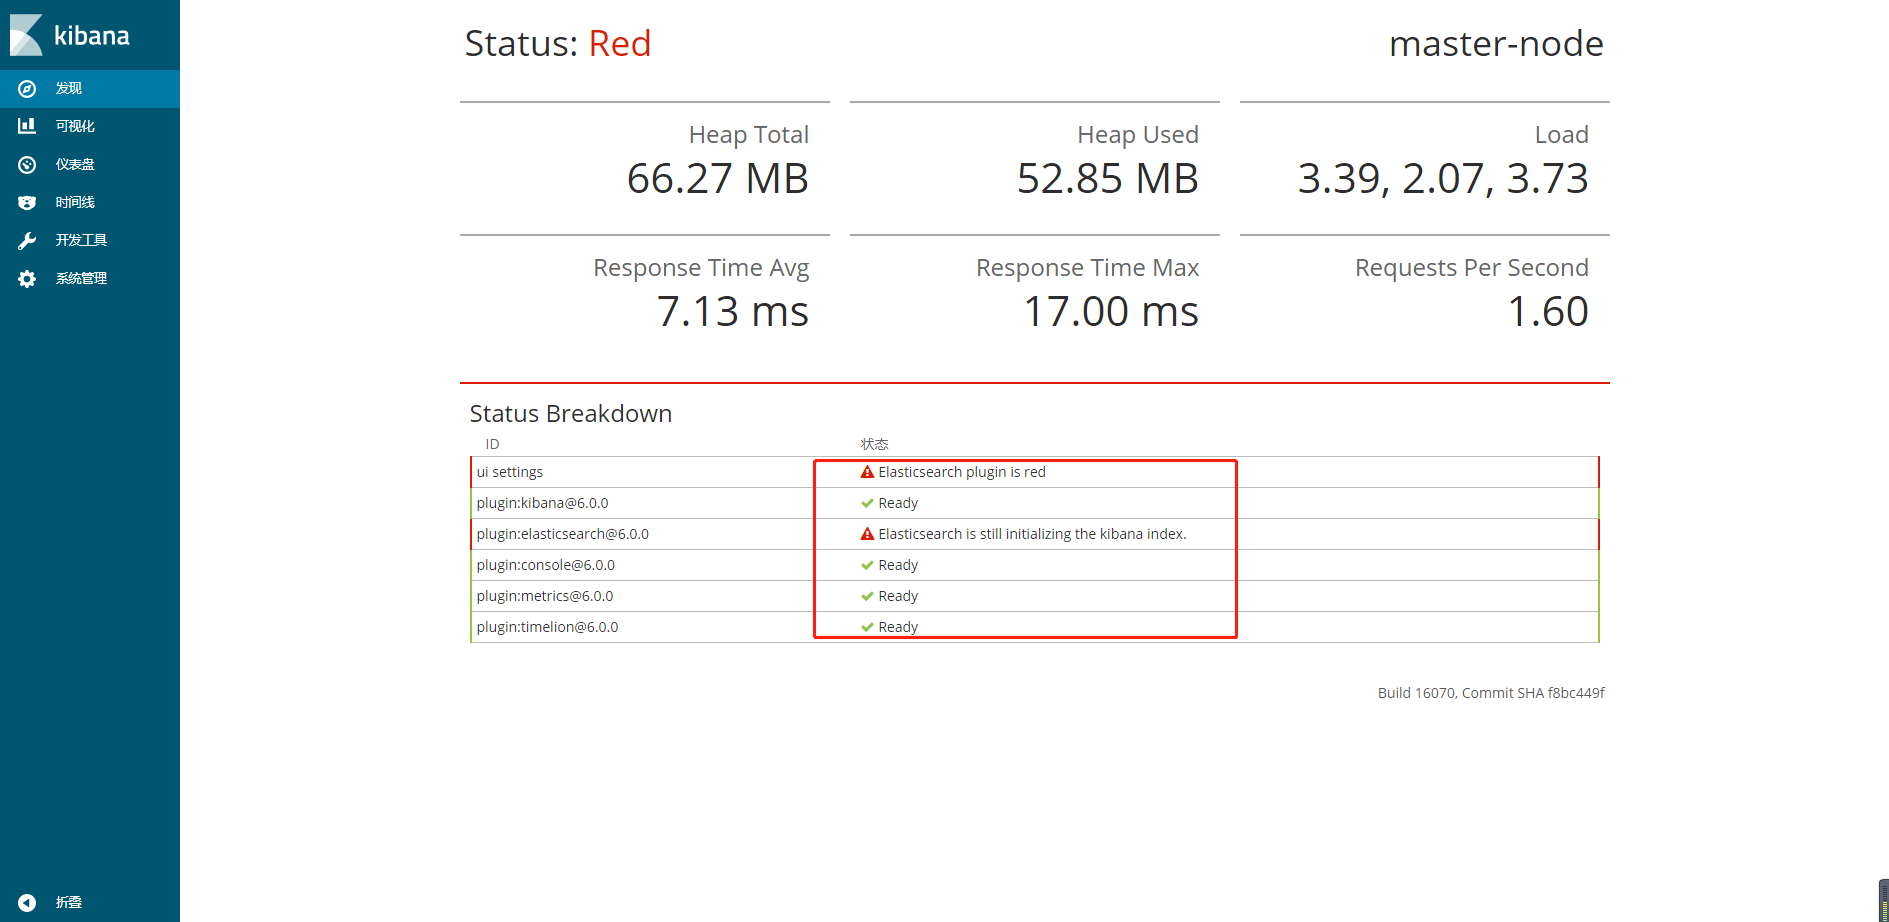The height and width of the screenshot is (922, 1889).
Task: Click the Requests Per Second value 1.60
Action: (x=1548, y=312)
